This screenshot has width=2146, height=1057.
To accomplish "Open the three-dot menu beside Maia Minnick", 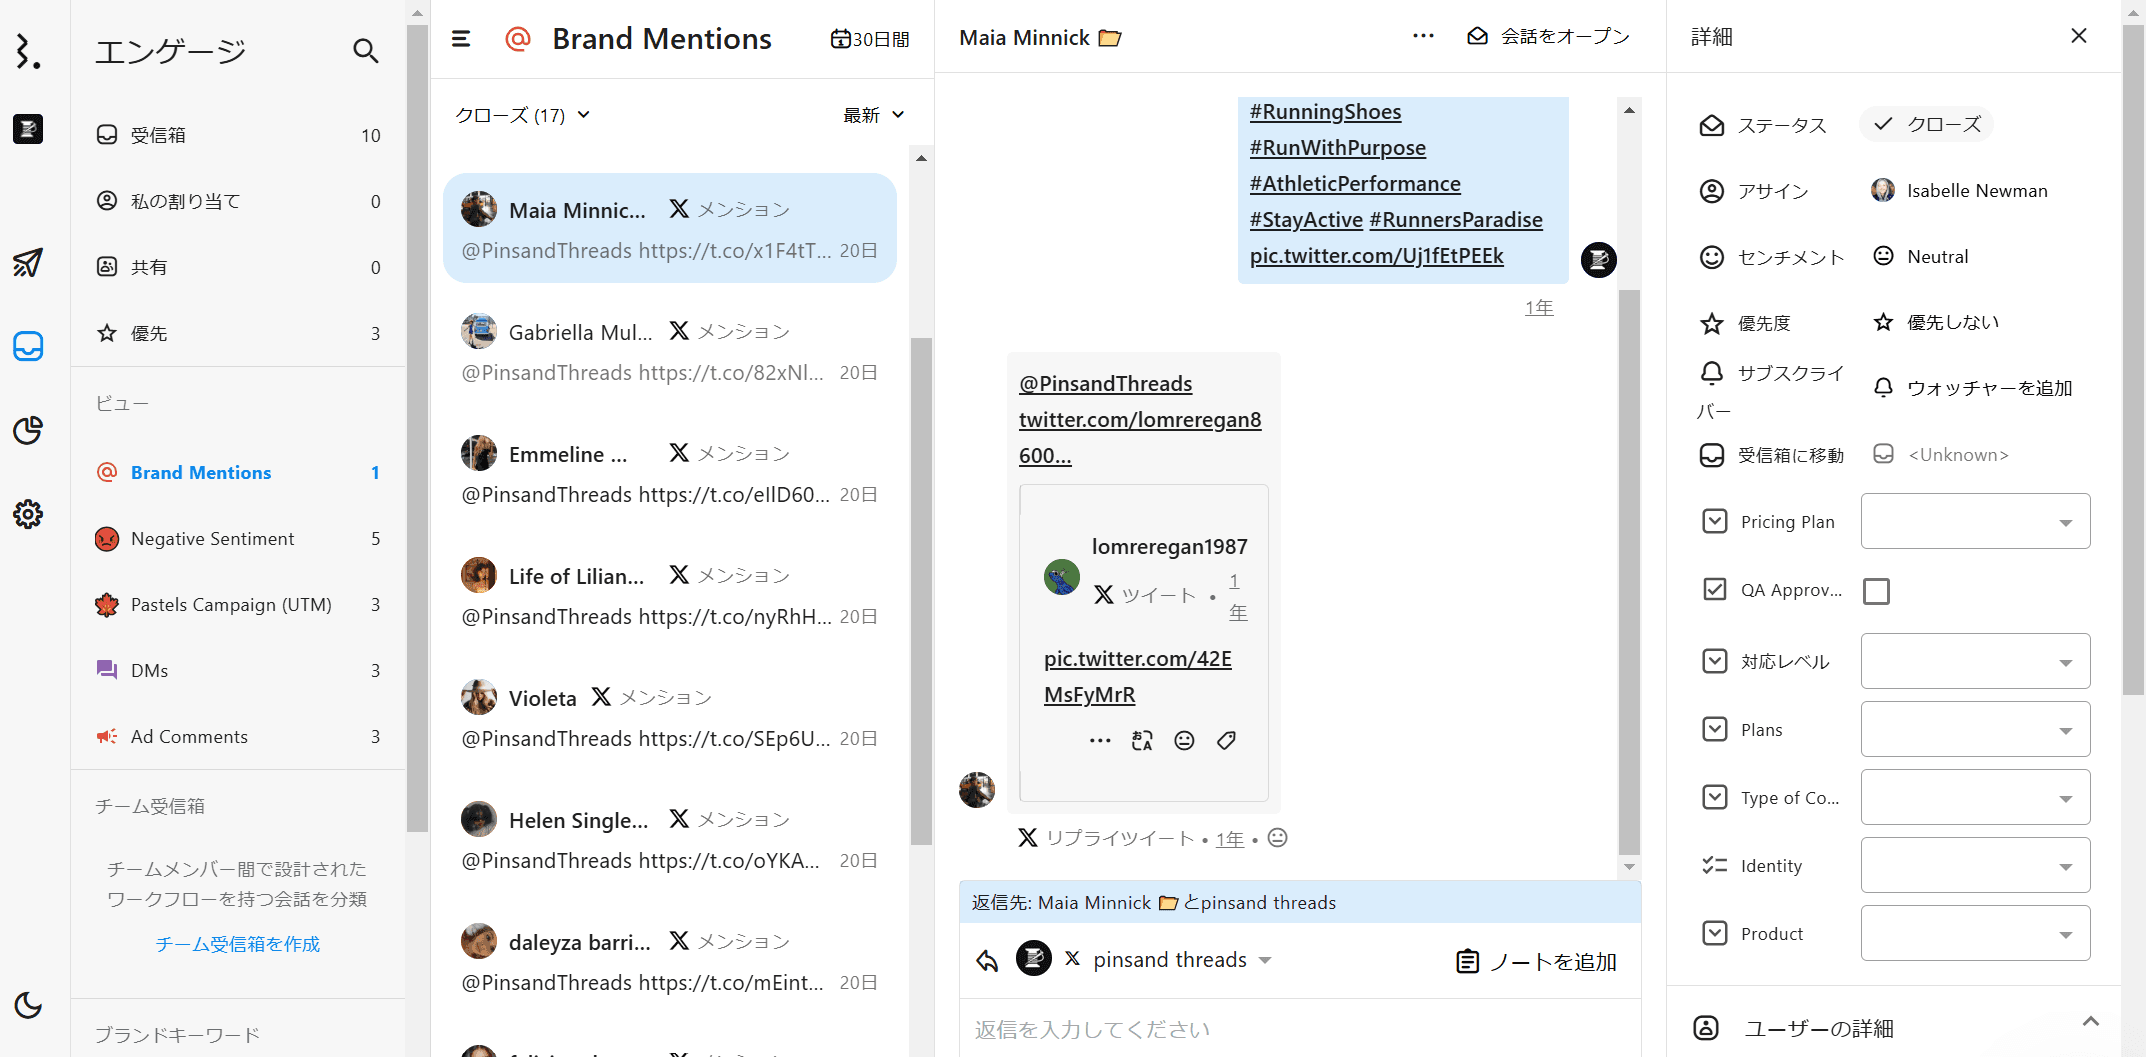I will tap(1423, 36).
